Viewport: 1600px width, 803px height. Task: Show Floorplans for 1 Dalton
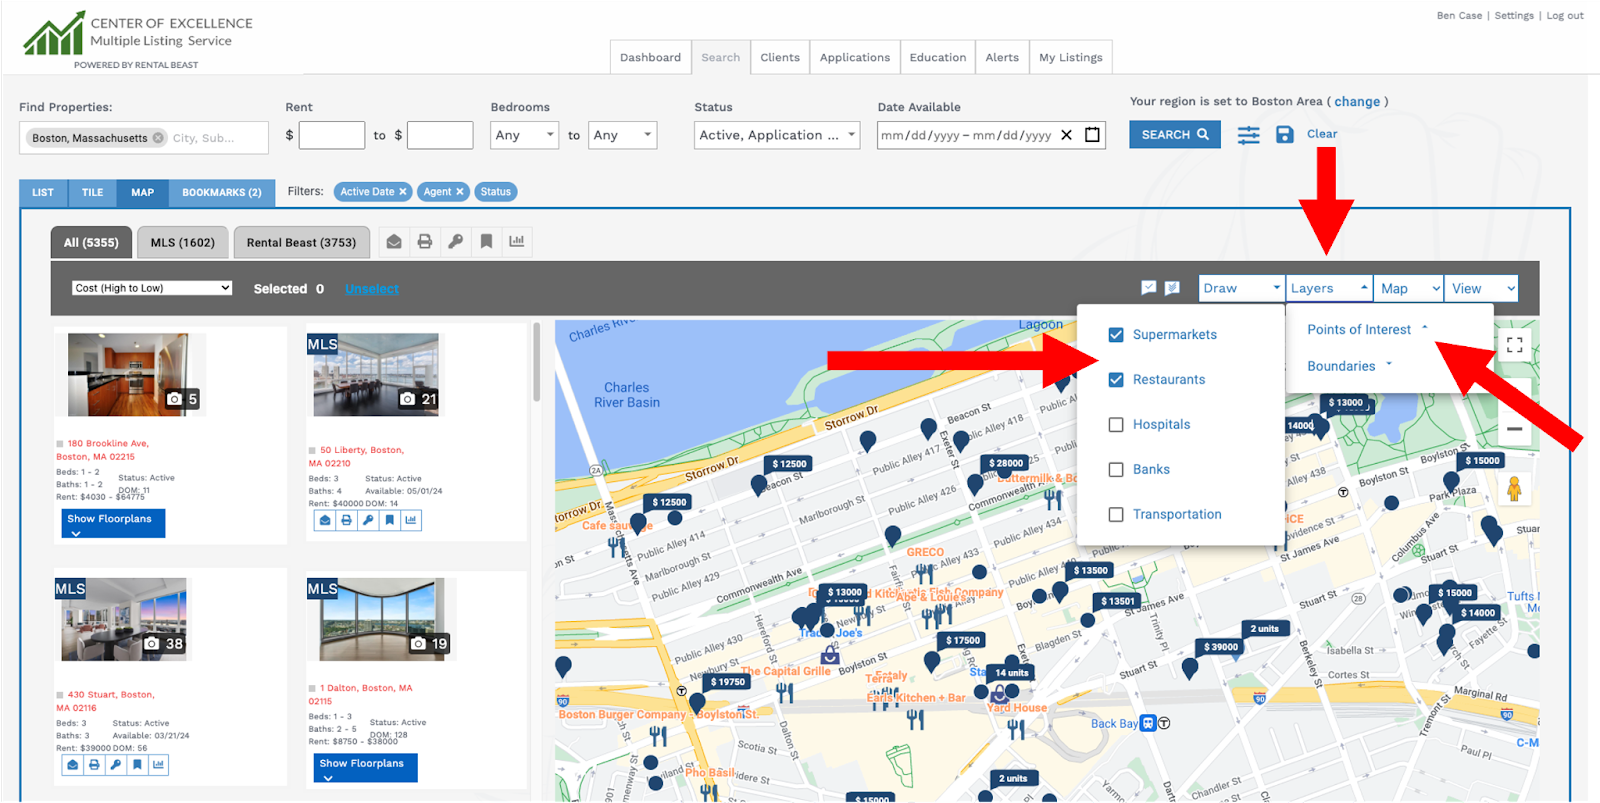point(365,767)
